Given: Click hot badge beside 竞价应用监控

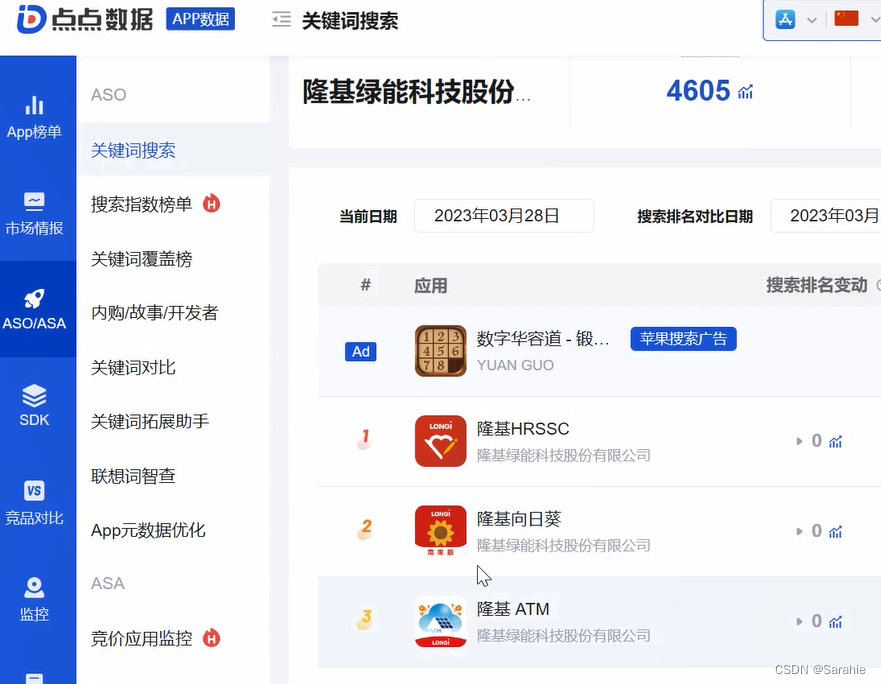Looking at the screenshot, I should [212, 638].
